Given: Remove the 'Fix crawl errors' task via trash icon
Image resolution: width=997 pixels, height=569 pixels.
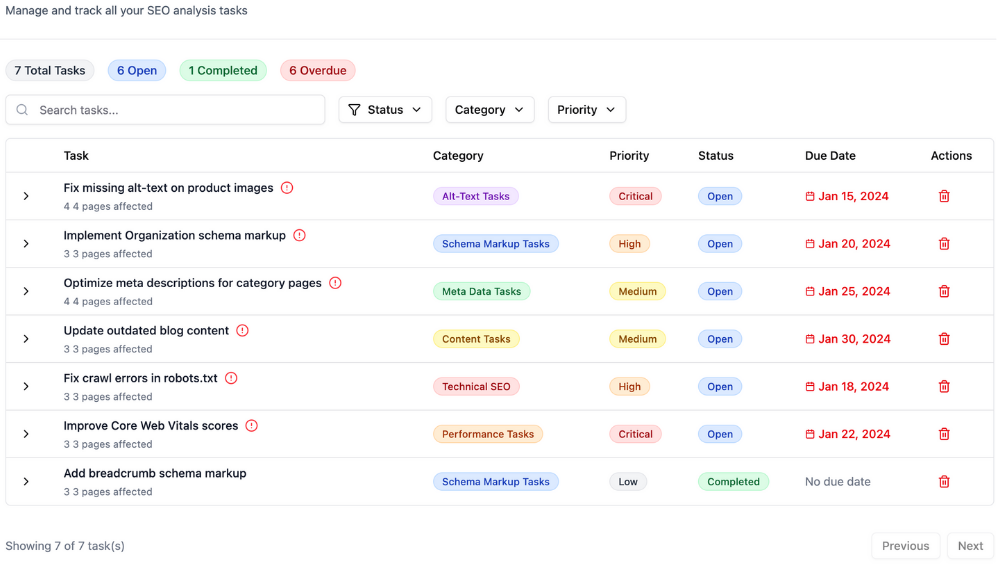Looking at the screenshot, I should coord(944,387).
